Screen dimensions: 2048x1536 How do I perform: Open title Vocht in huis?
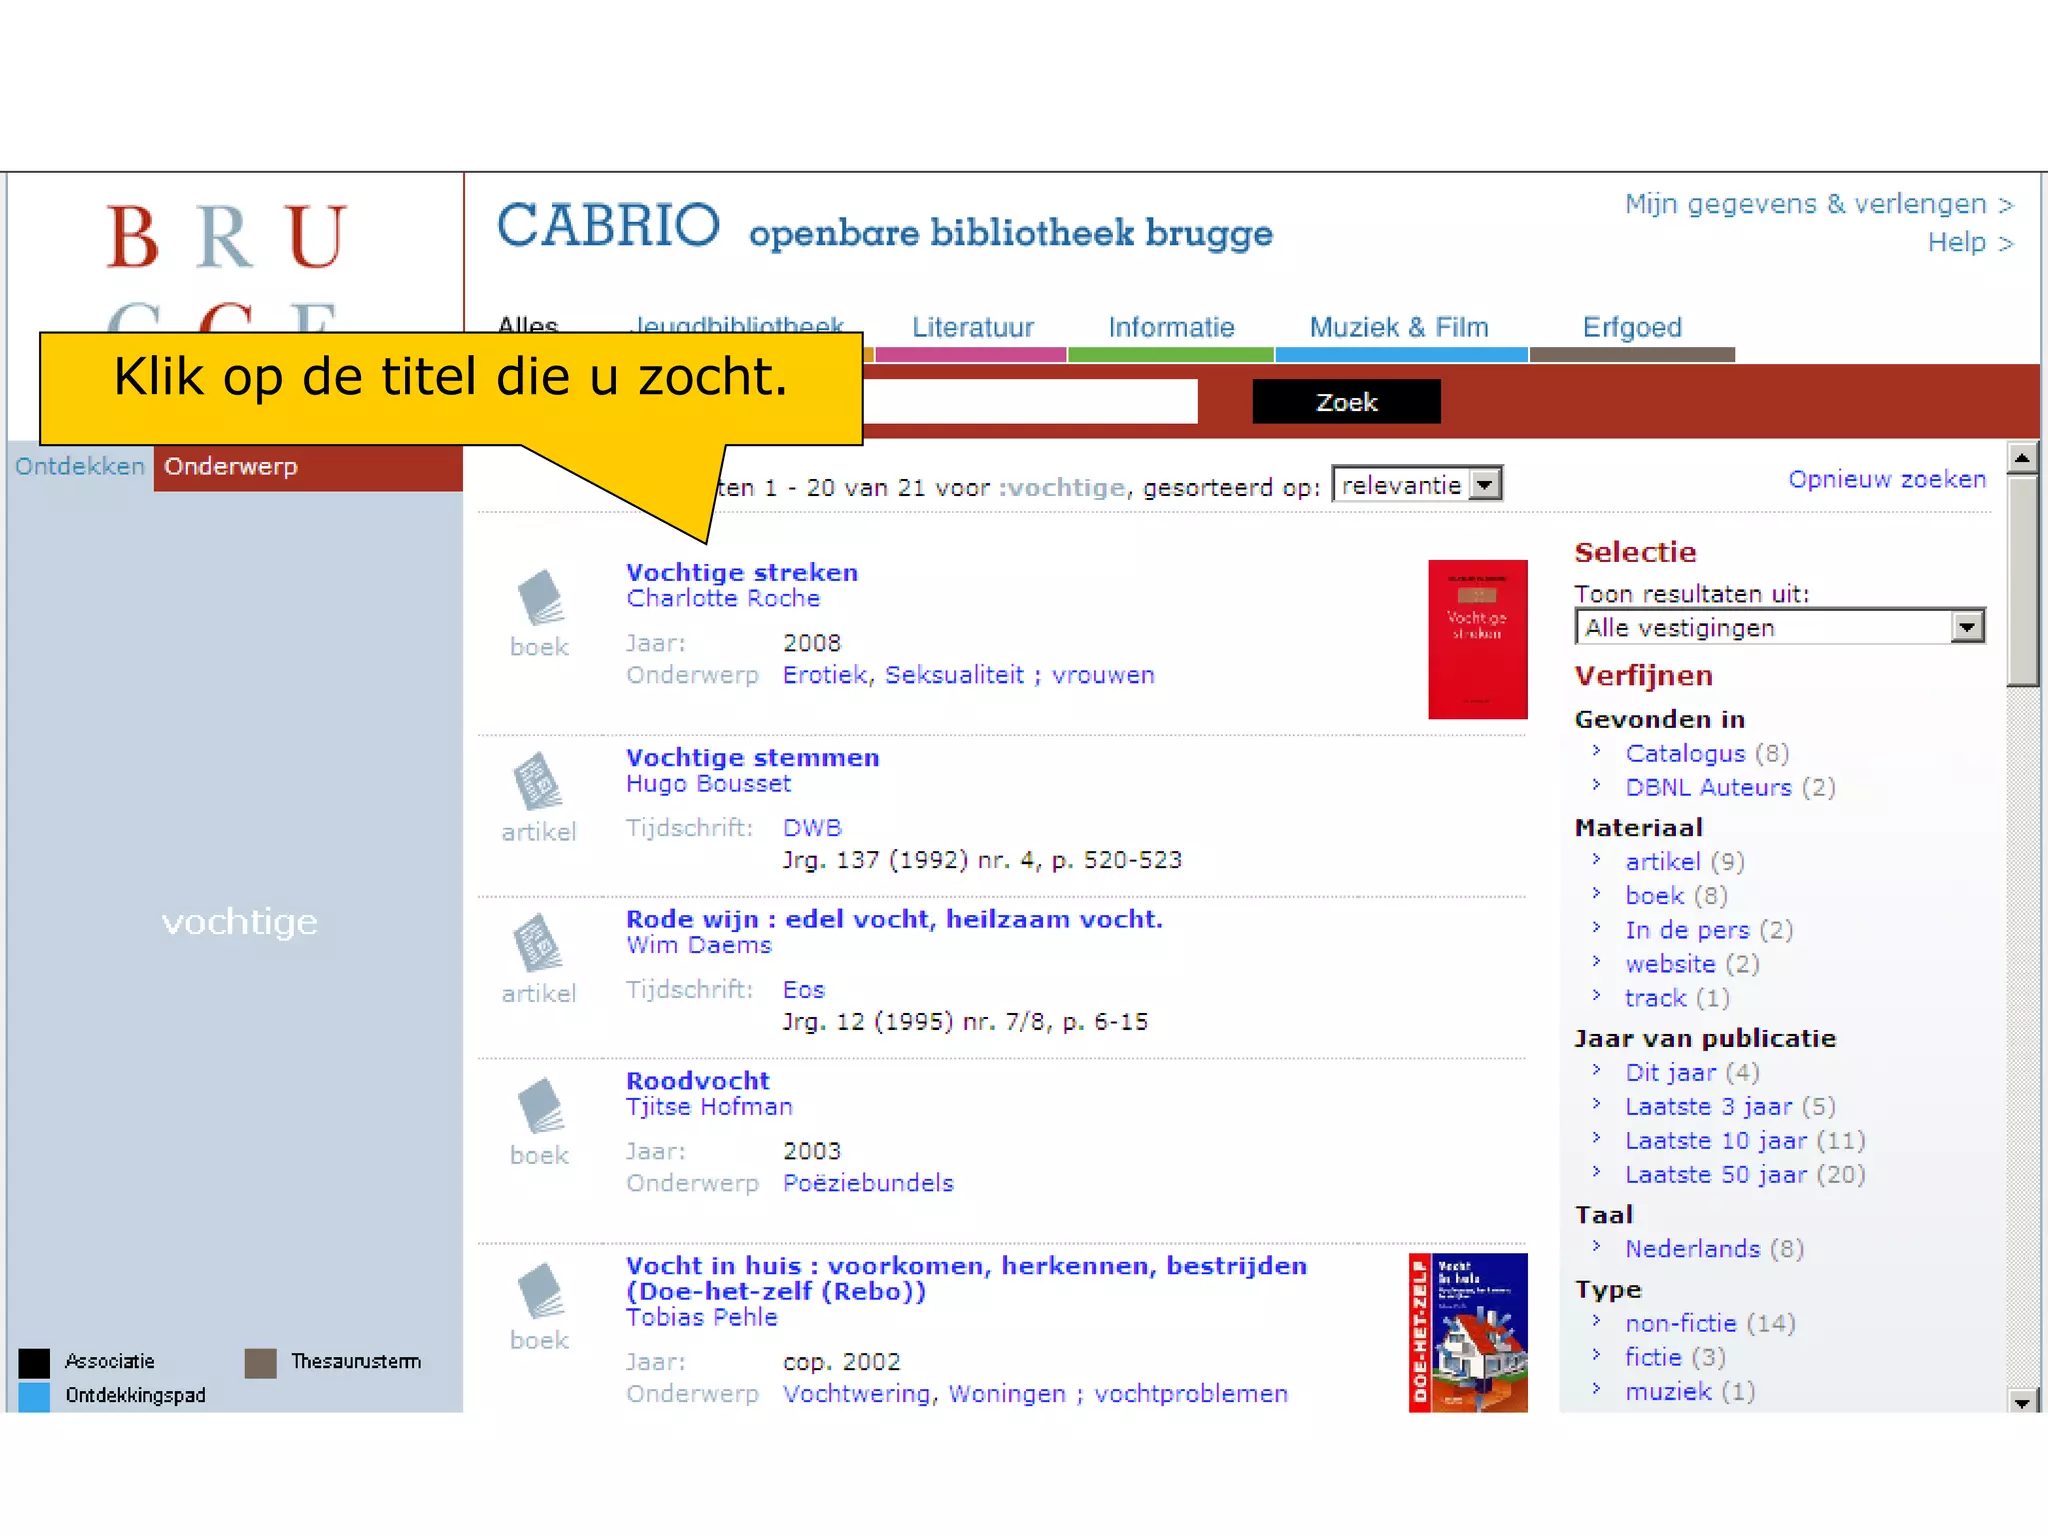click(x=966, y=1278)
